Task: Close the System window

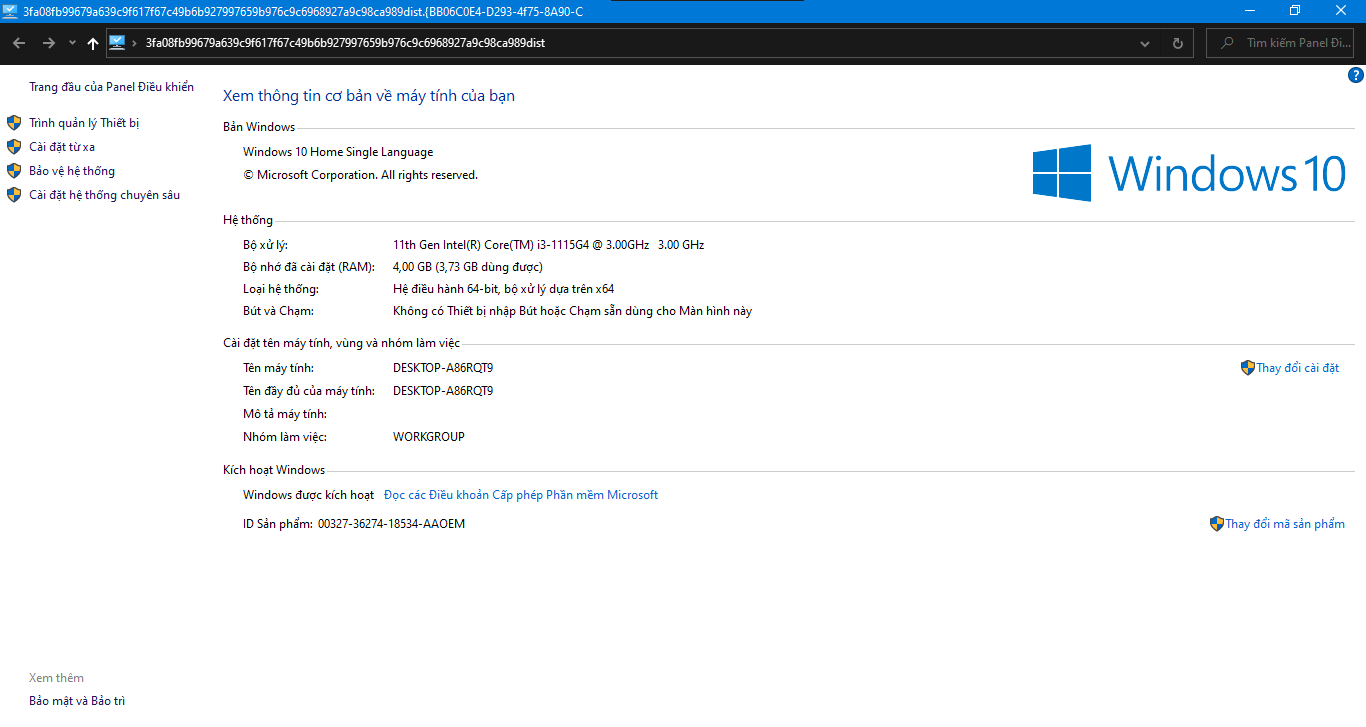Action: 1341,11
